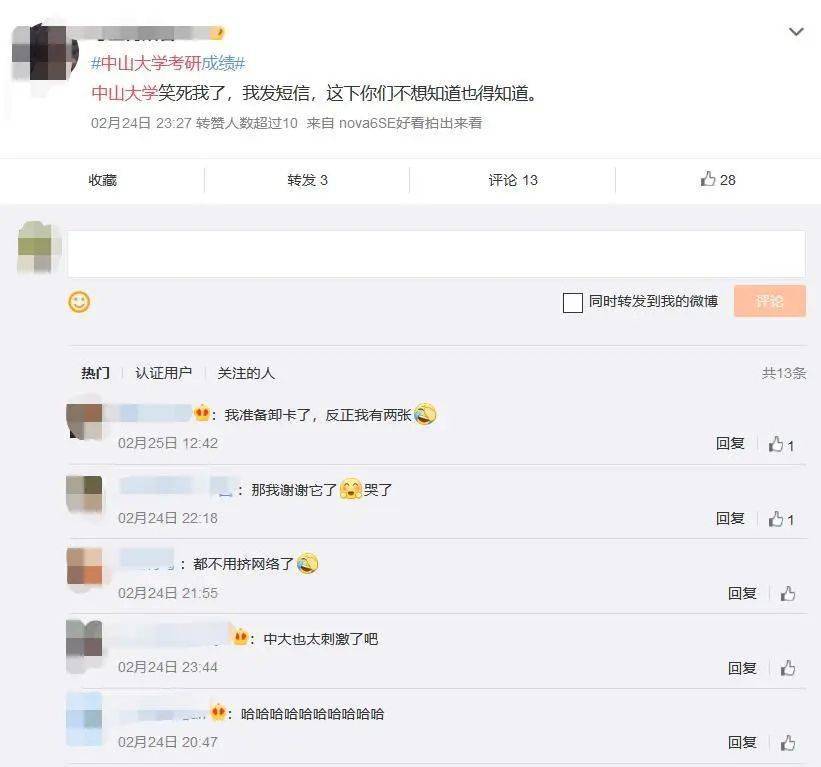
Task: Open hashtag #中山大学考研成绩# link
Action: click(168, 63)
